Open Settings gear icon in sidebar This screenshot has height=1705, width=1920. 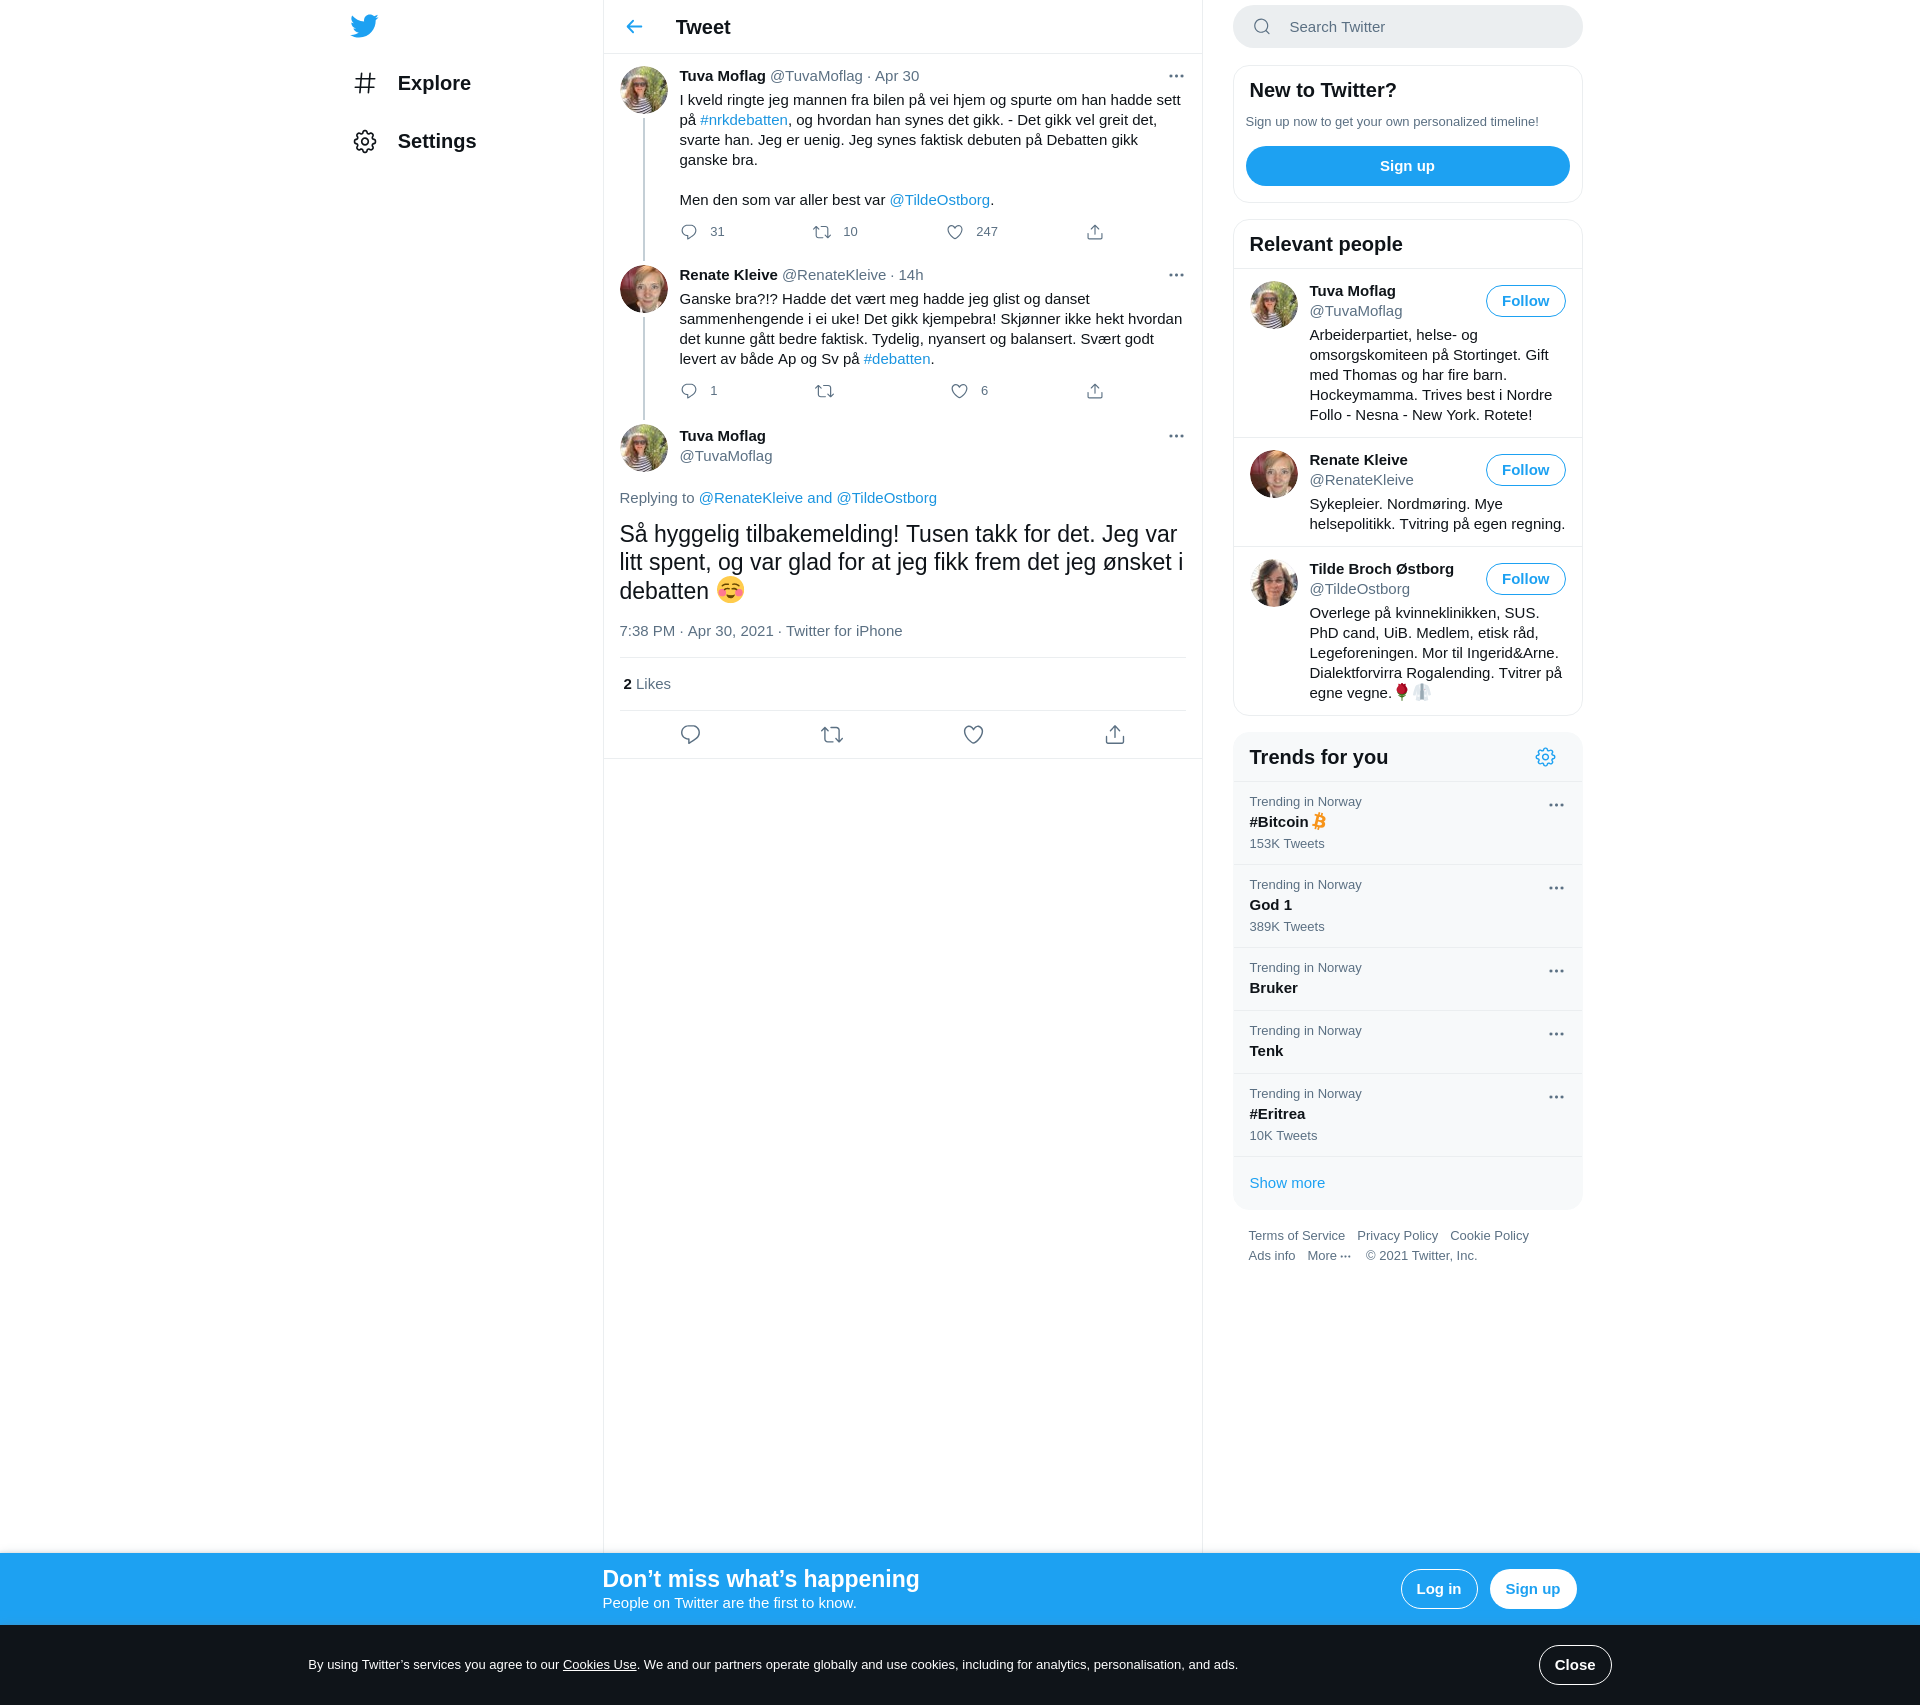coord(365,141)
